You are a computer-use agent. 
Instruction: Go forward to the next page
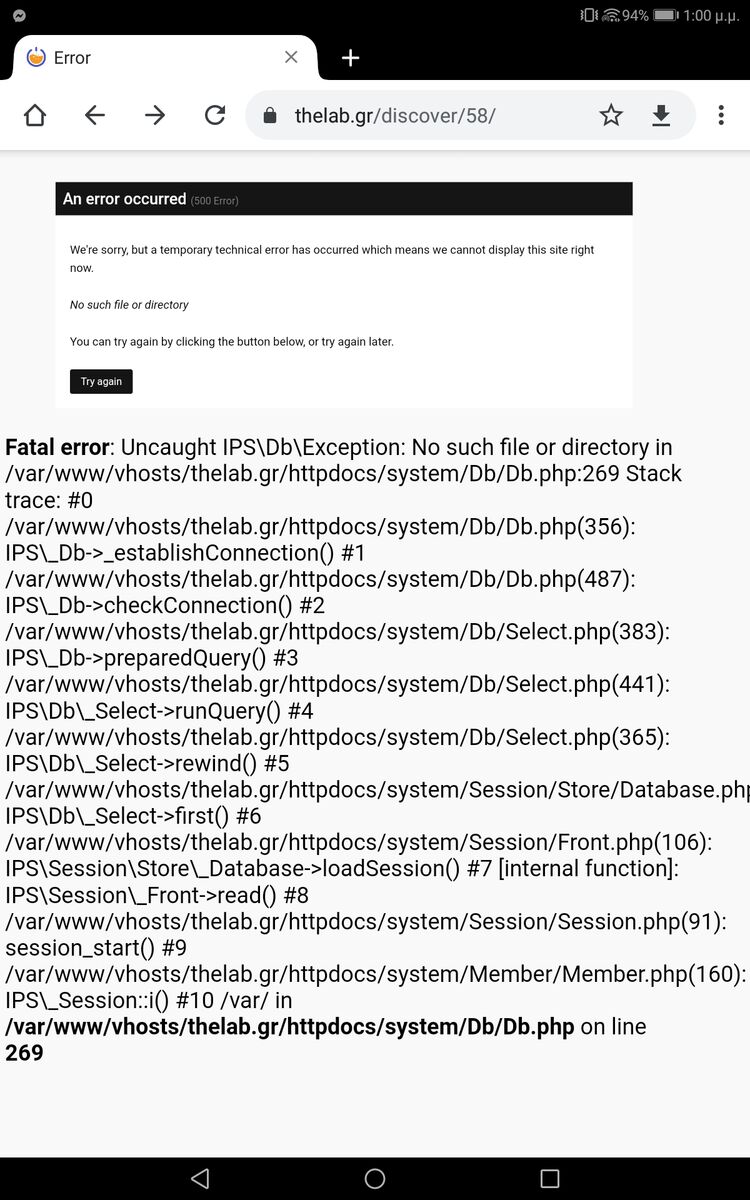[155, 116]
